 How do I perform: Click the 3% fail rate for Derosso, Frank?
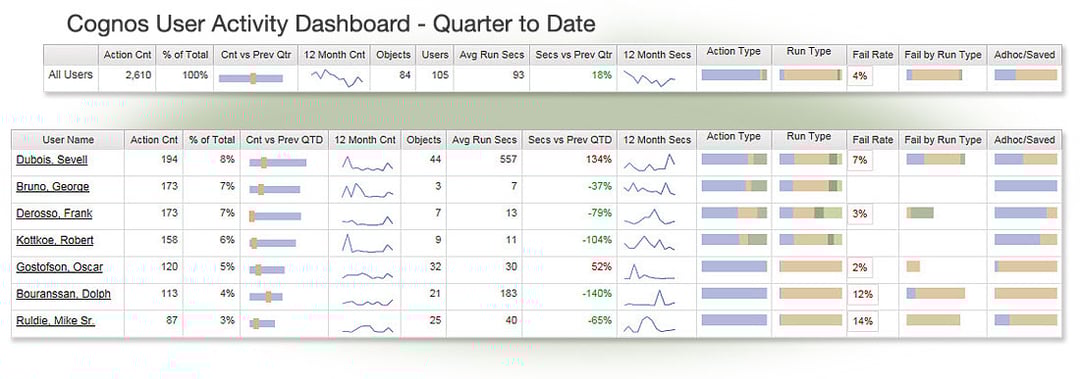tap(860, 214)
